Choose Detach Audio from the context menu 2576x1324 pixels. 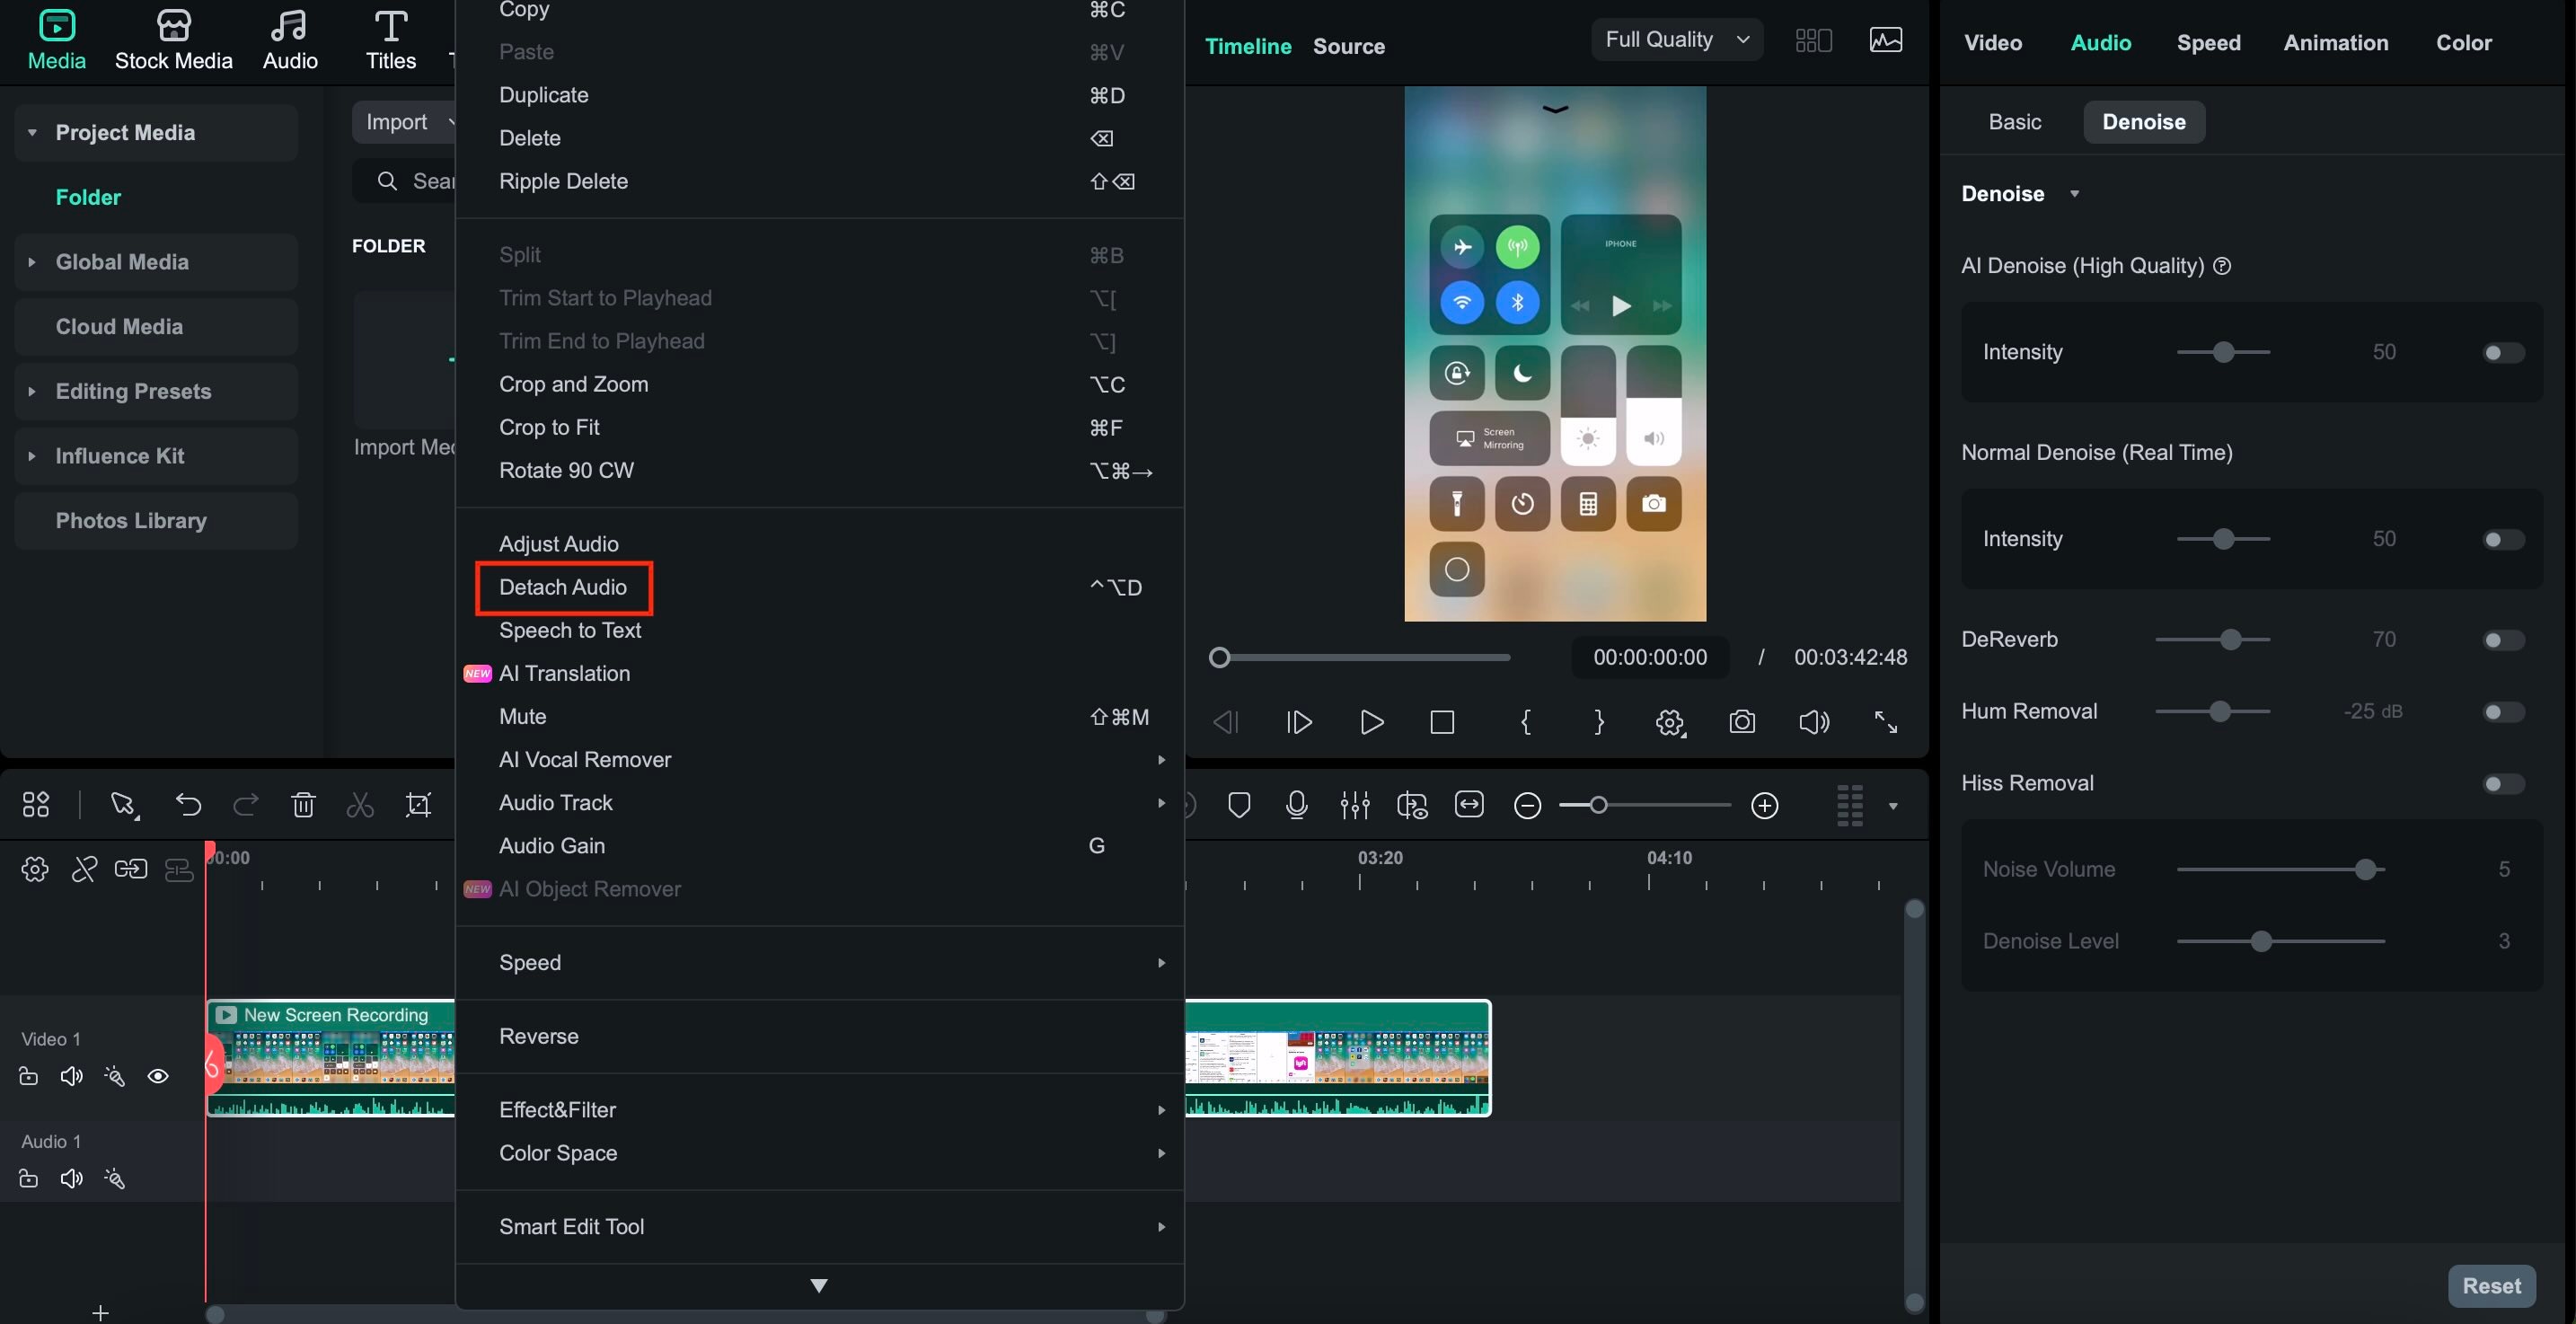click(563, 587)
